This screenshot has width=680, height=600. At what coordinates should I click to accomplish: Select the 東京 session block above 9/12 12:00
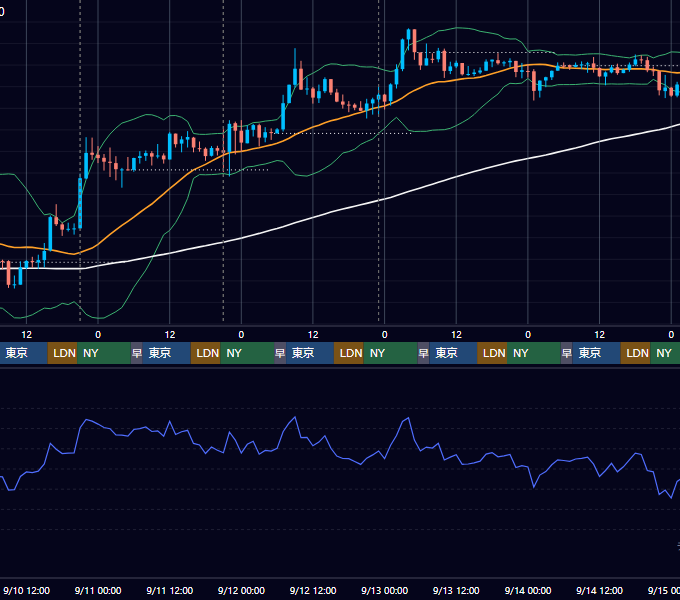tap(310, 353)
